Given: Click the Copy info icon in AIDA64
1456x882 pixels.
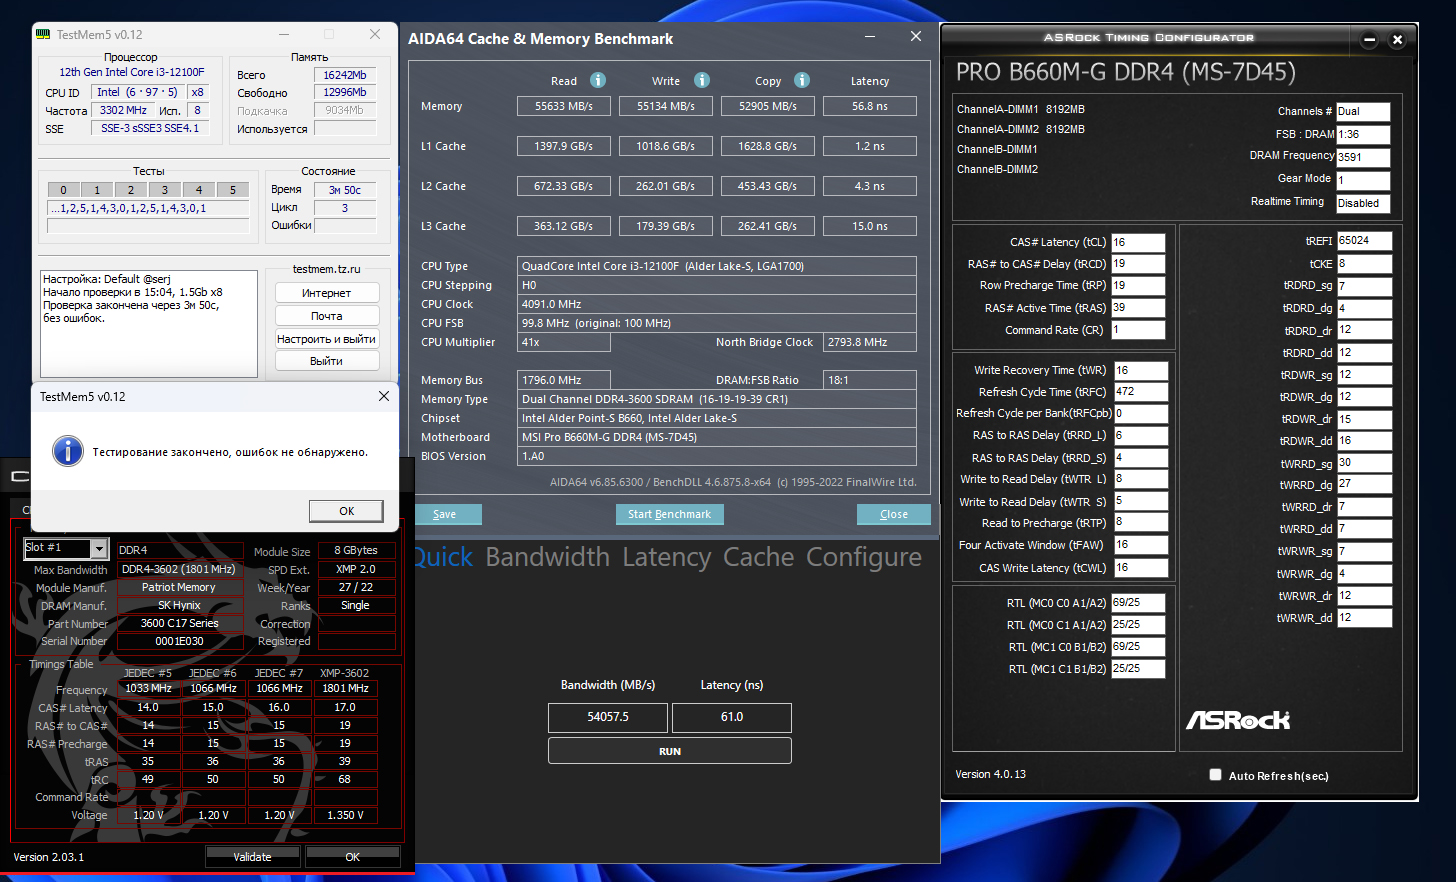Looking at the screenshot, I should (x=802, y=80).
